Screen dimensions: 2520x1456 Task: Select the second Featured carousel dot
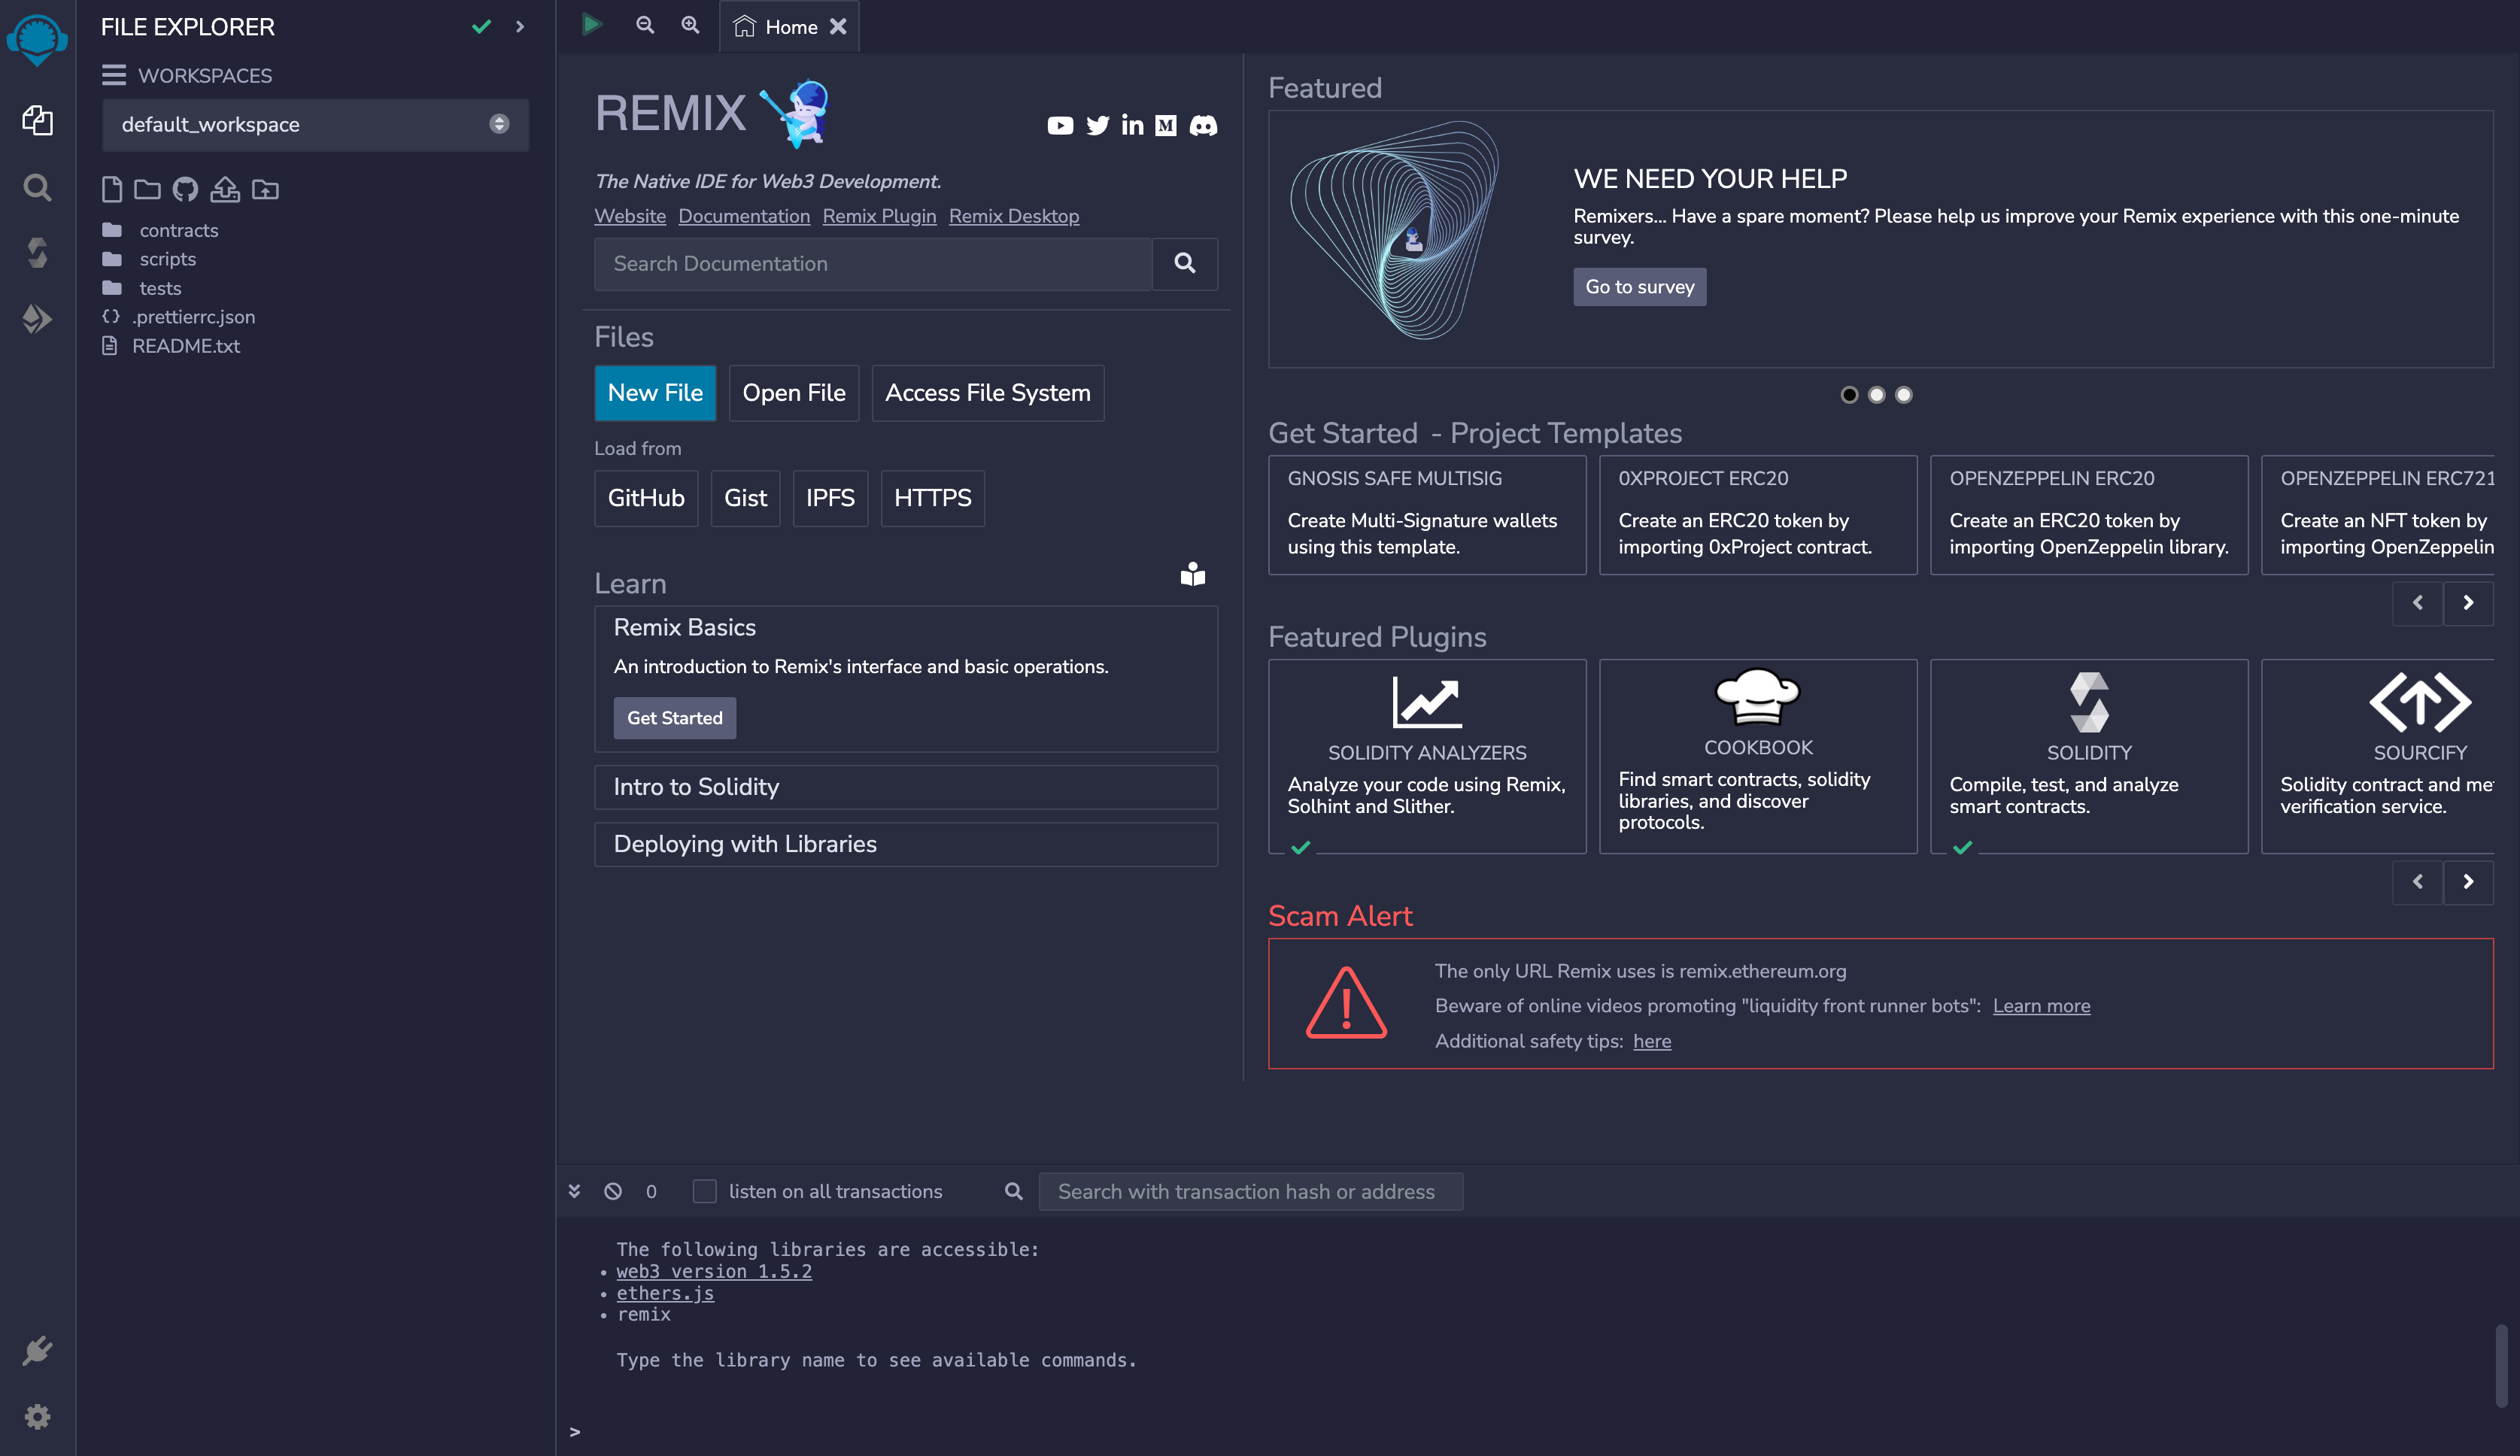point(1876,394)
